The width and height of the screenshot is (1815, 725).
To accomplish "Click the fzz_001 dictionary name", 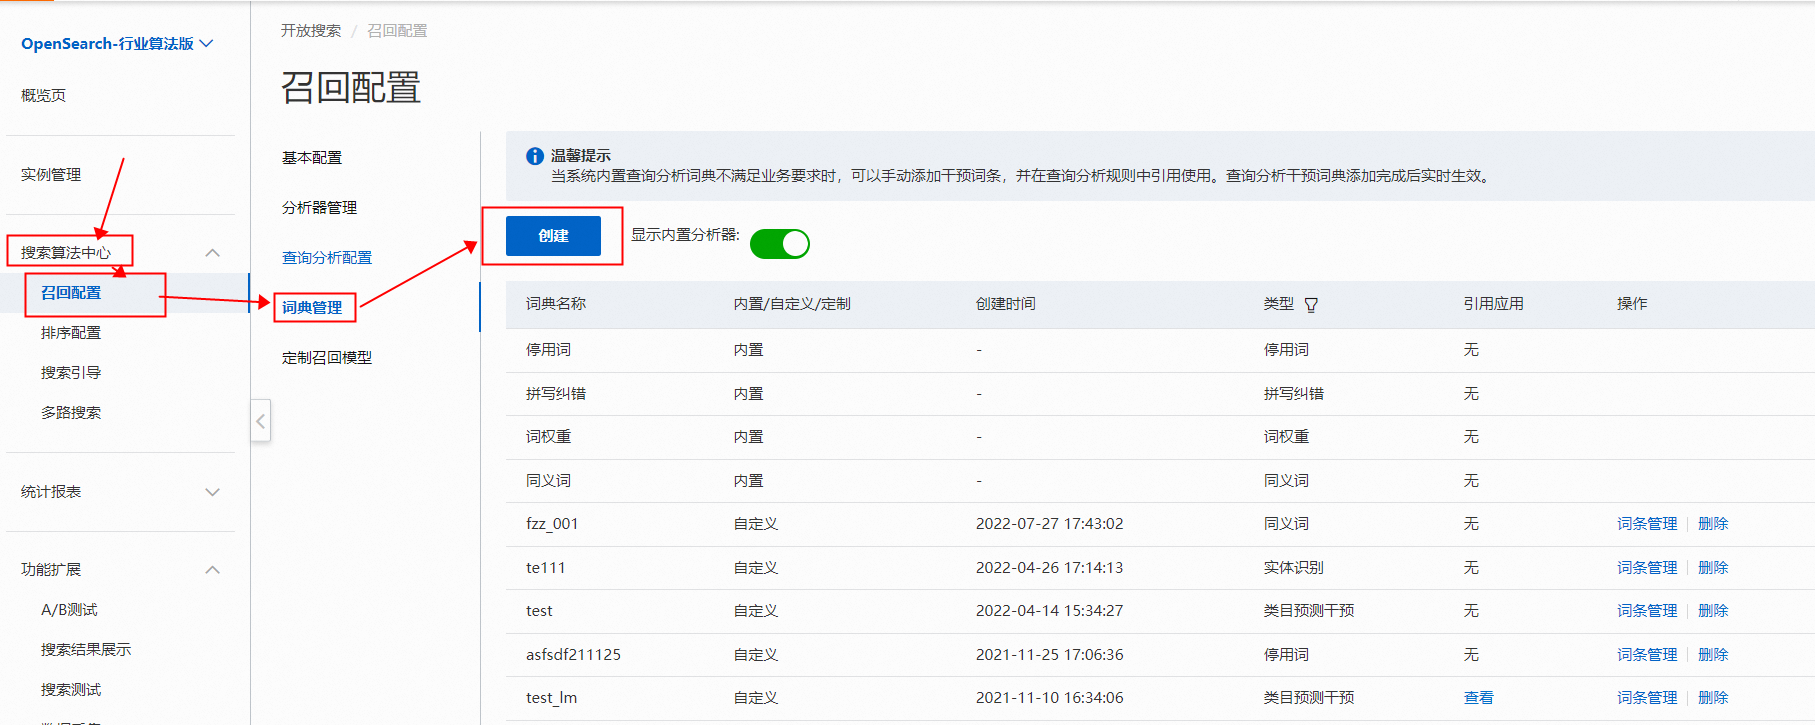I will [x=552, y=524].
